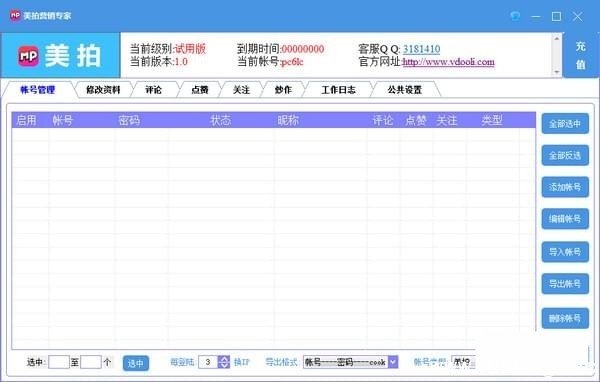Maximize the 美拍营销专家 window
The height and width of the screenshot is (382, 600).
[x=556, y=16]
